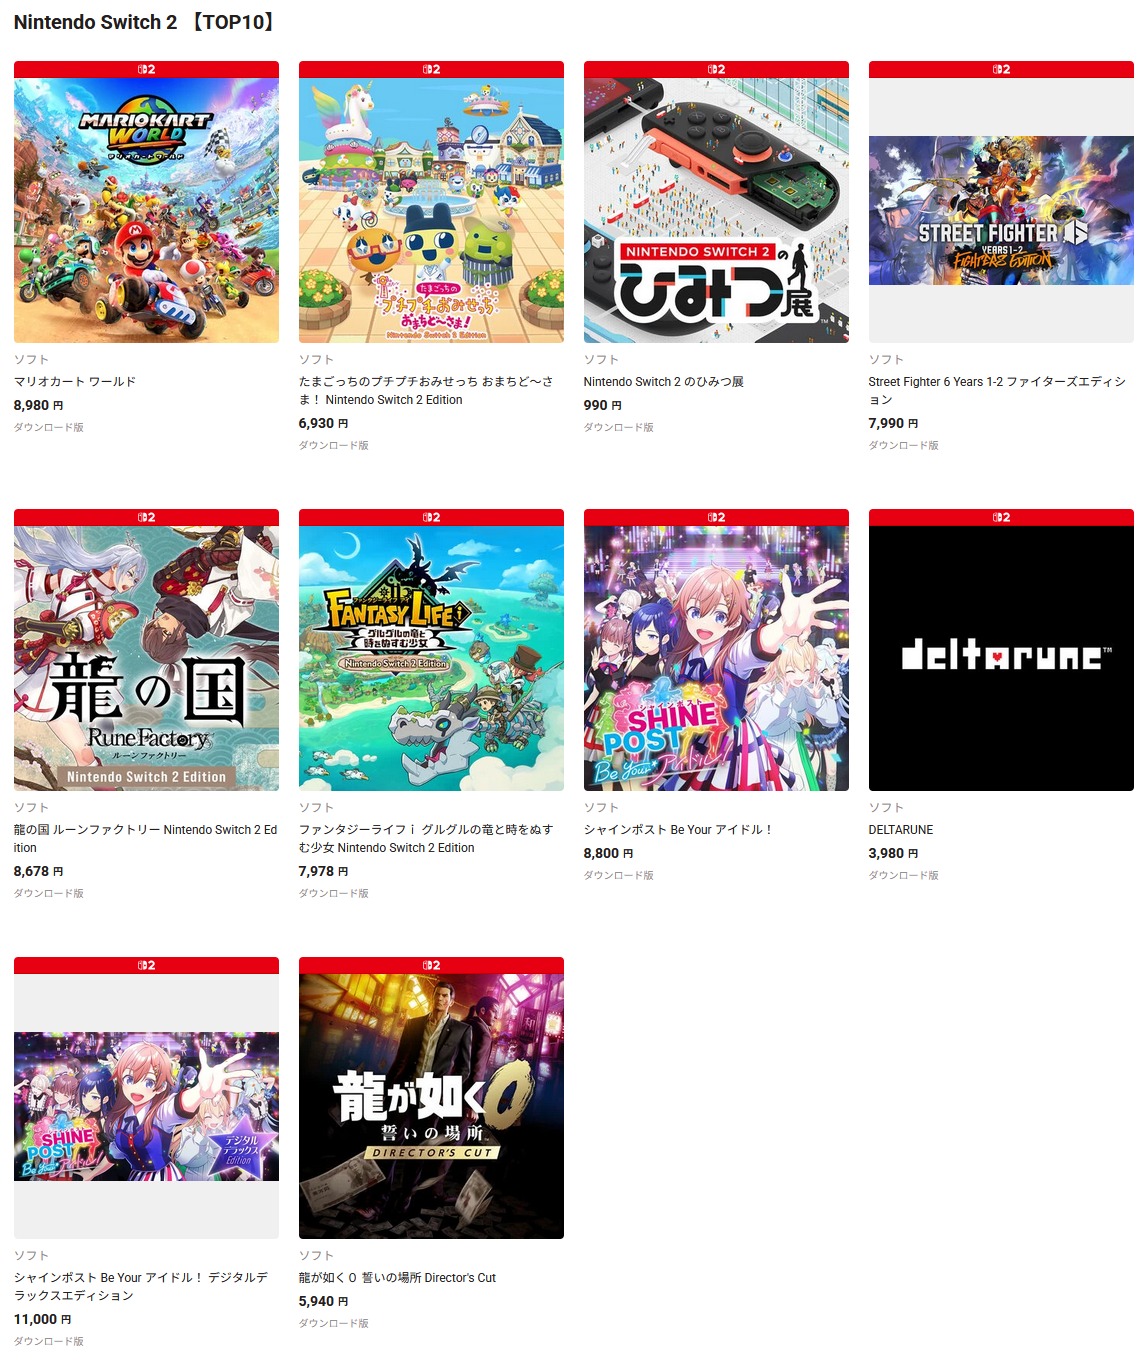Viewport: 1145px width, 1361px height.
Task: Open the Mario Kart World cover thumbnail
Action: tap(146, 210)
